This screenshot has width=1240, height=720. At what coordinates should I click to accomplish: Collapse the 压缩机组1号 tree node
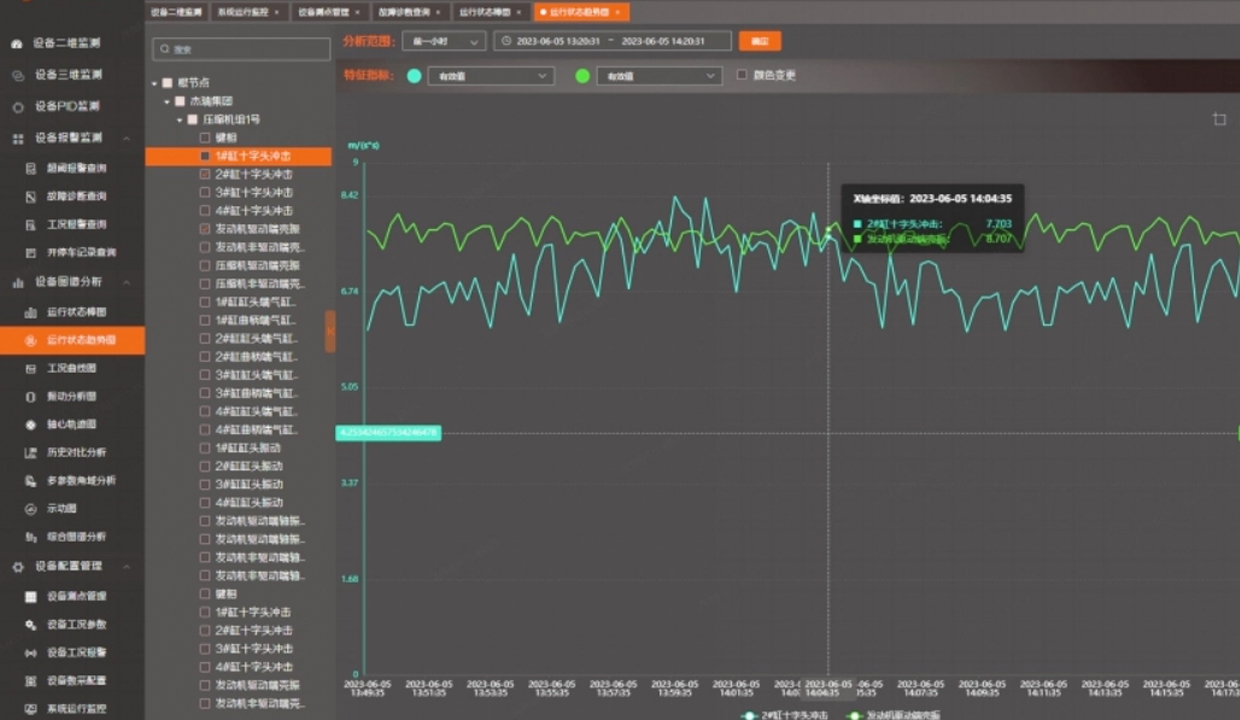(x=181, y=119)
